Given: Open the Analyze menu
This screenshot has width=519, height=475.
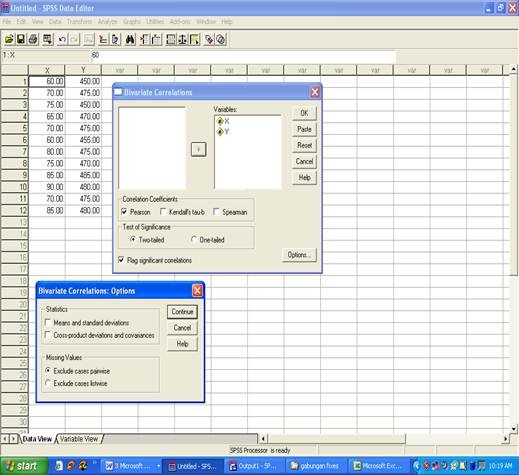Looking at the screenshot, I should 107,22.
